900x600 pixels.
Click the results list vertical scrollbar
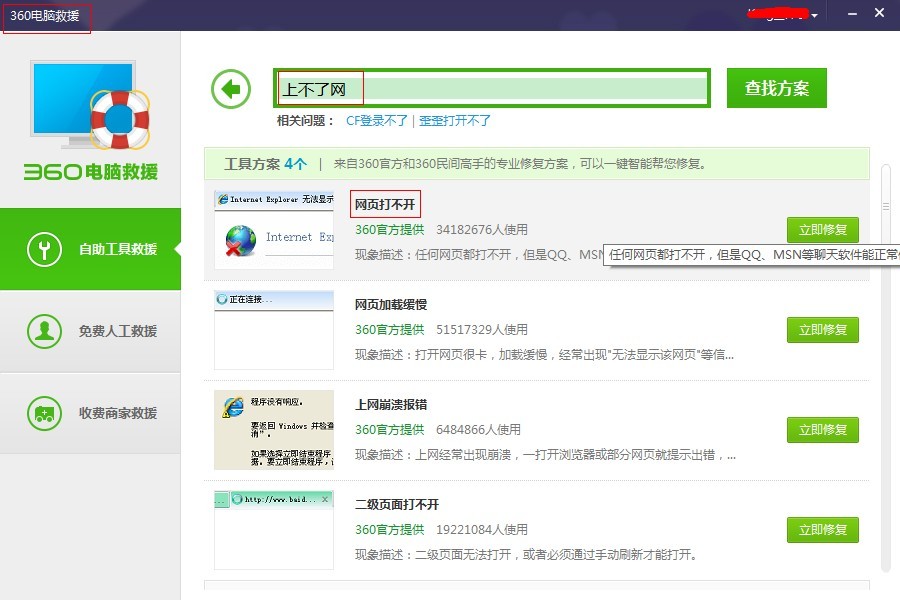(886, 367)
